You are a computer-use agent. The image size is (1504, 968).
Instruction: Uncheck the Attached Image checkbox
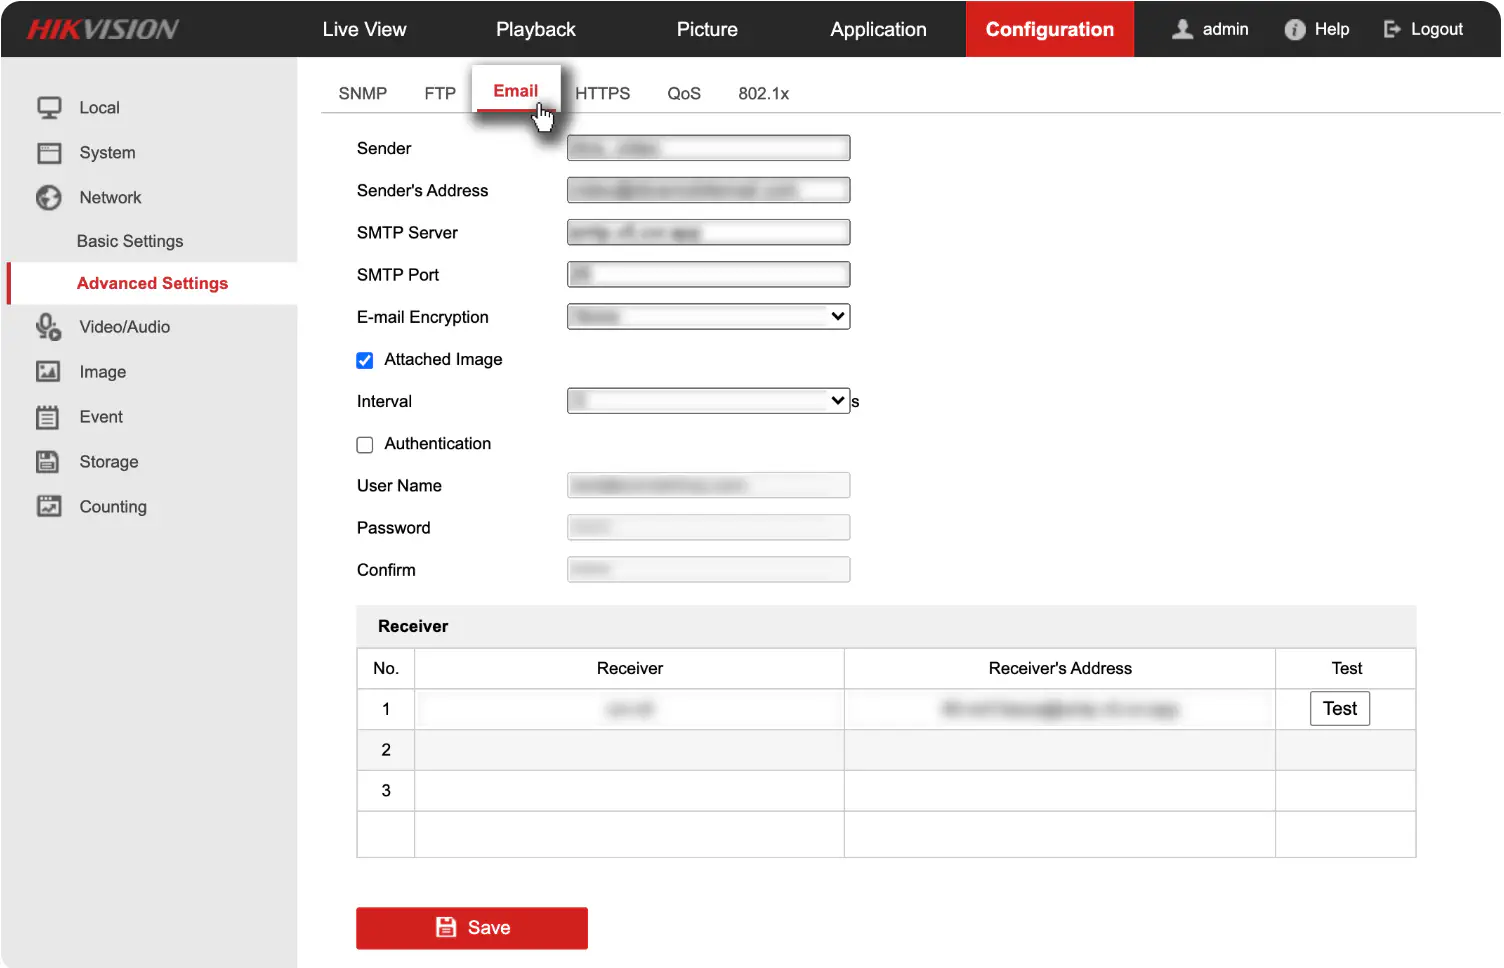click(x=365, y=361)
